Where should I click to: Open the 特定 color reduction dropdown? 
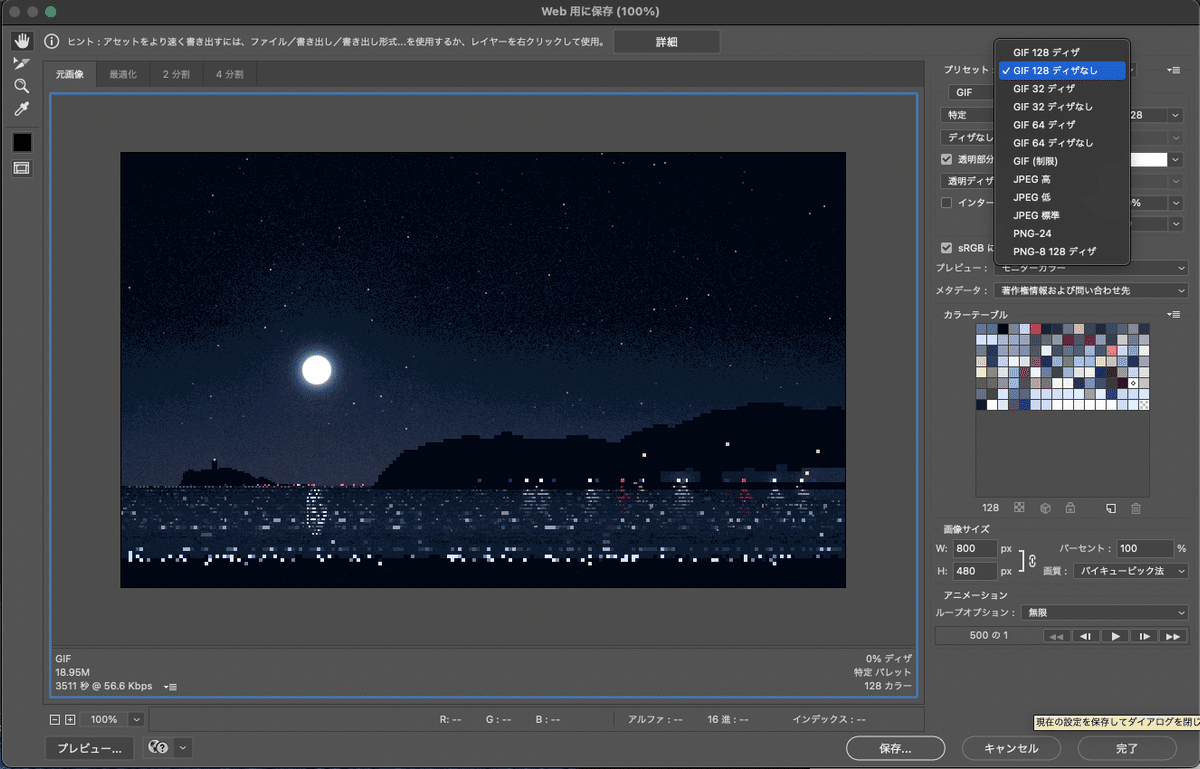click(x=968, y=115)
